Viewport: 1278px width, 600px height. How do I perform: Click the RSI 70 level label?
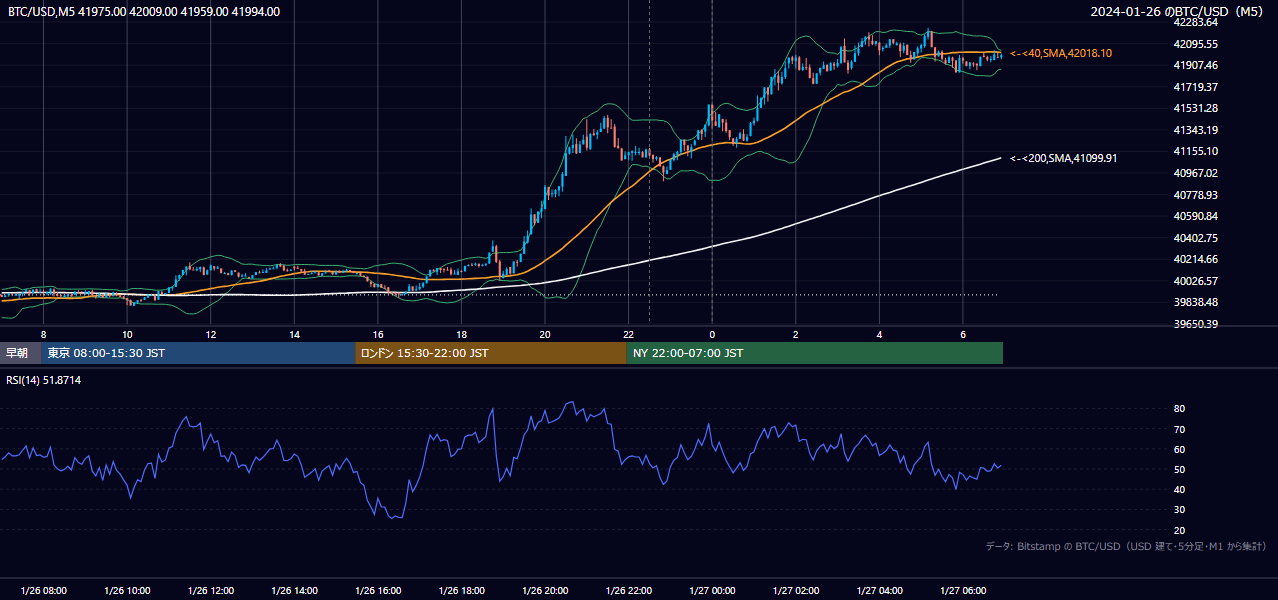[1179, 429]
